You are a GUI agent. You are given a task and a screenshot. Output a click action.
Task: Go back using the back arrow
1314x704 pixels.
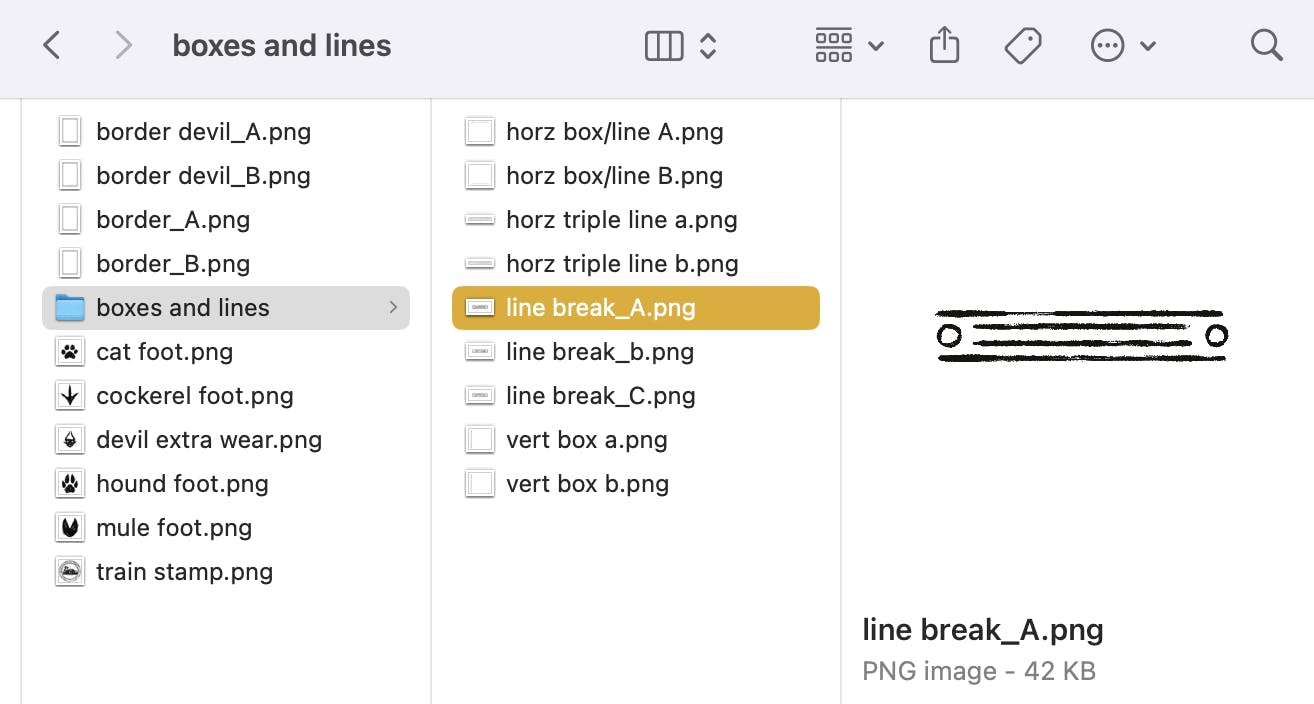(52, 45)
